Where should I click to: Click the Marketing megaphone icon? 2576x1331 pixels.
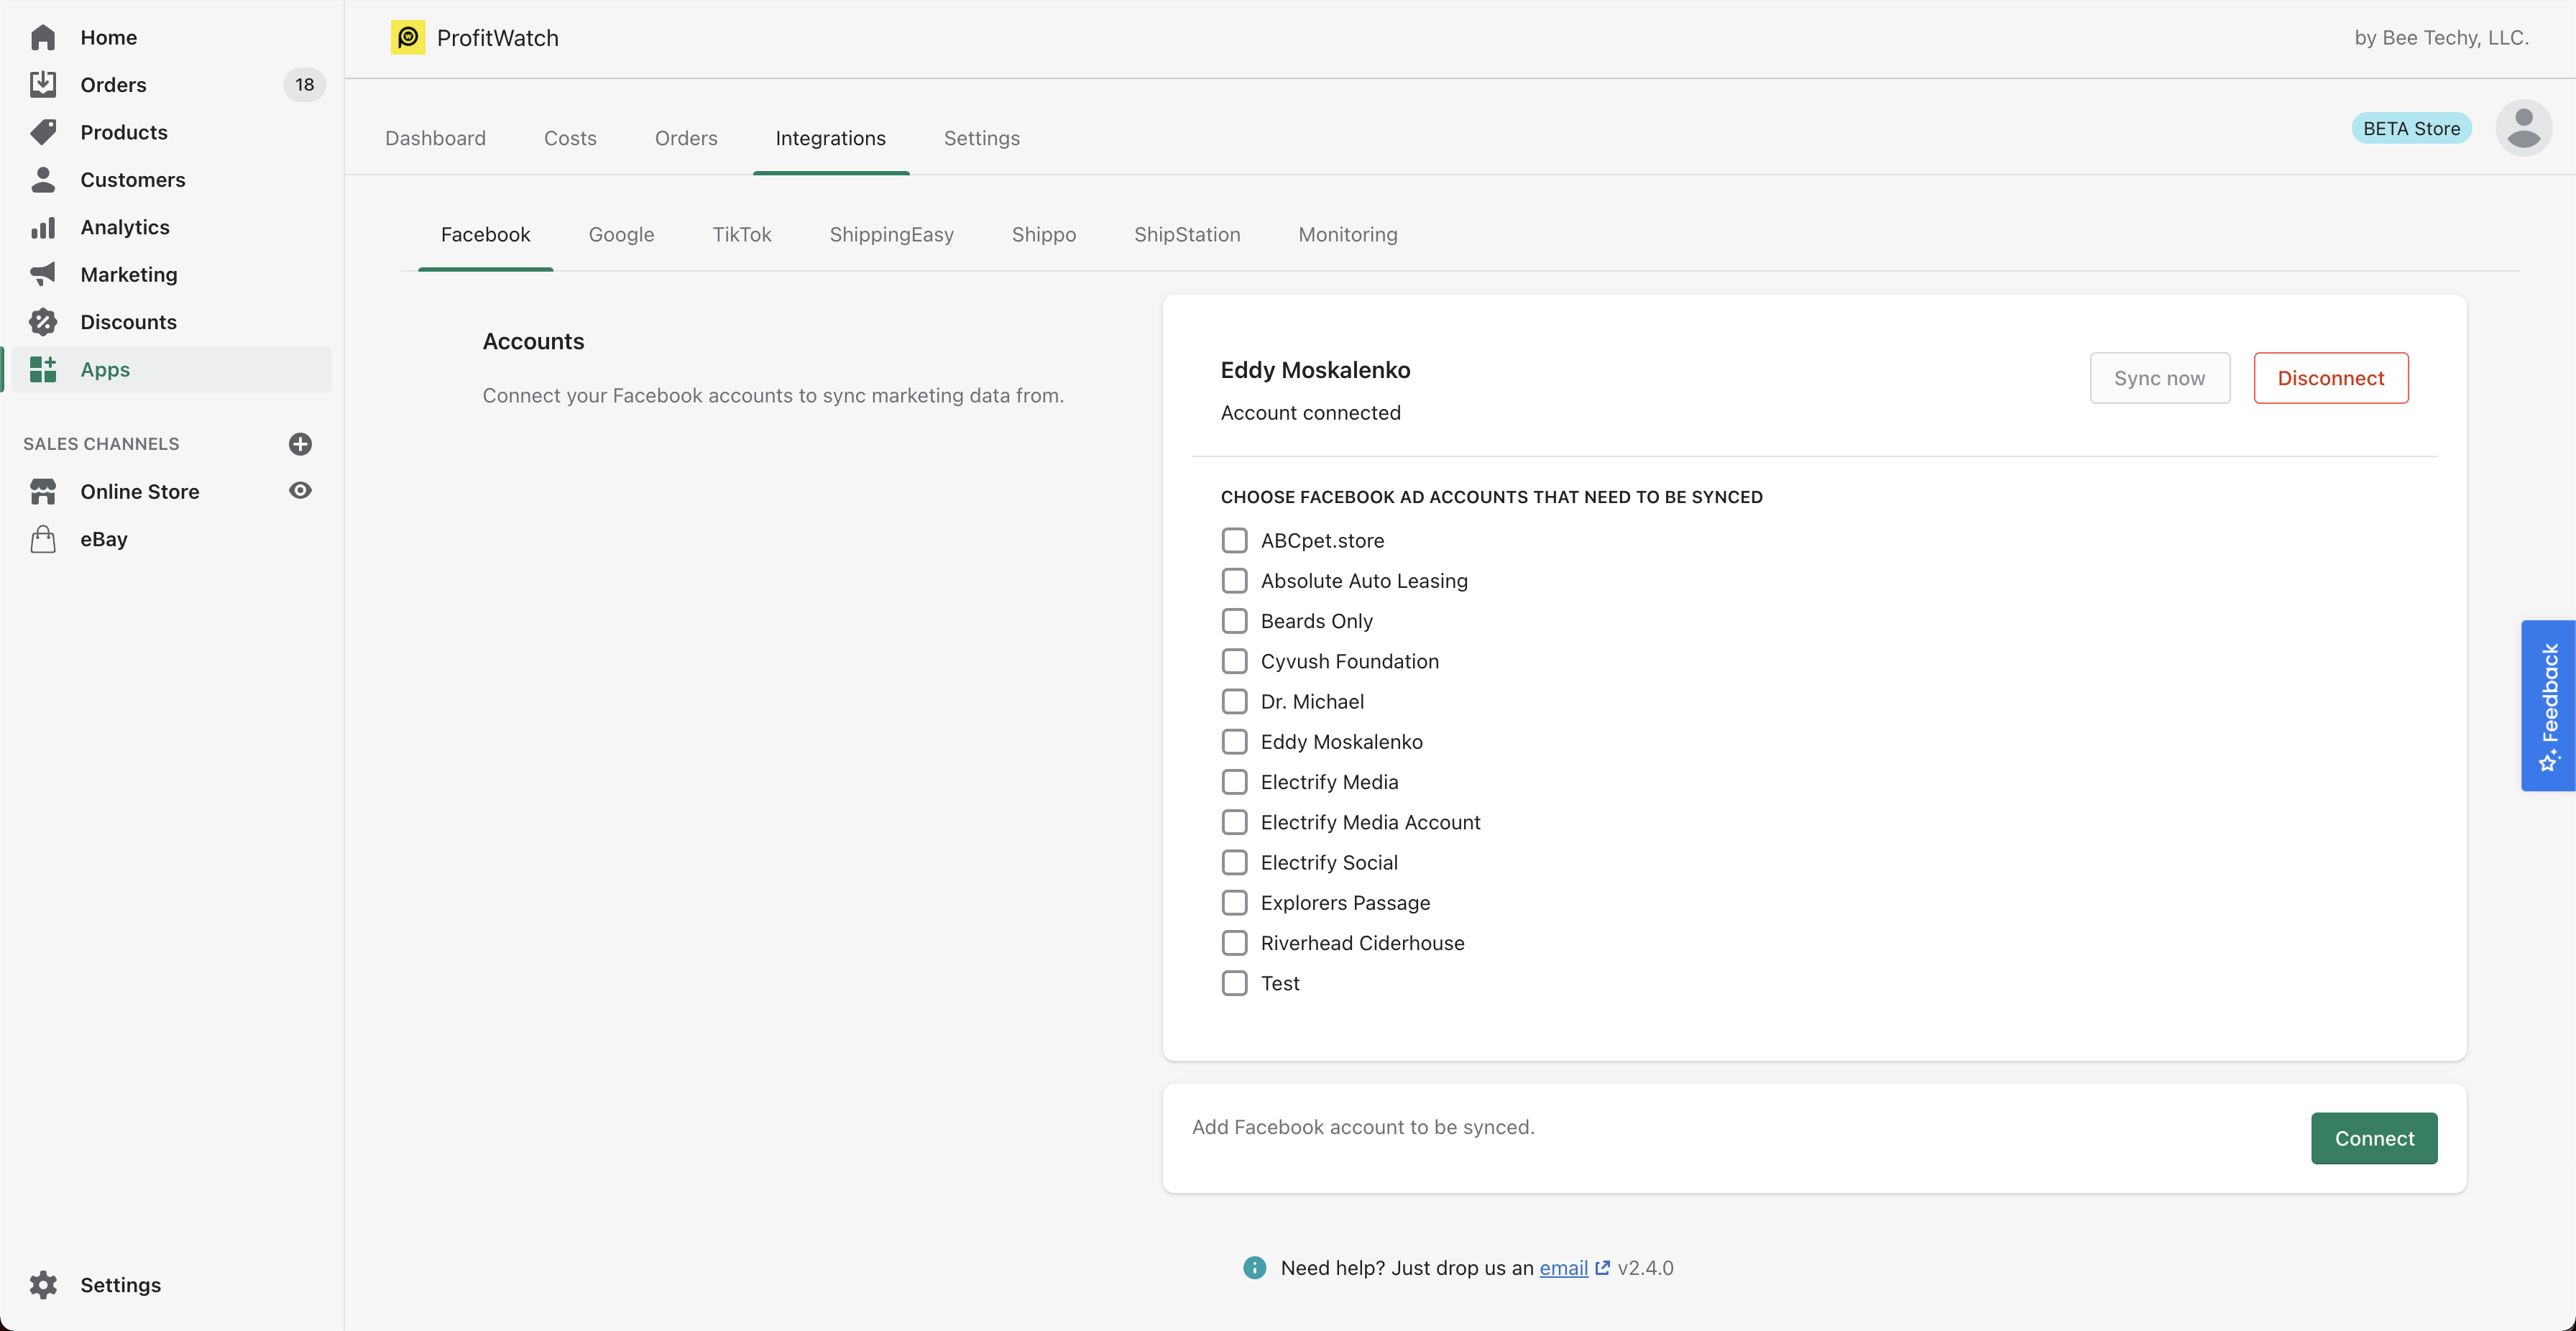point(43,274)
